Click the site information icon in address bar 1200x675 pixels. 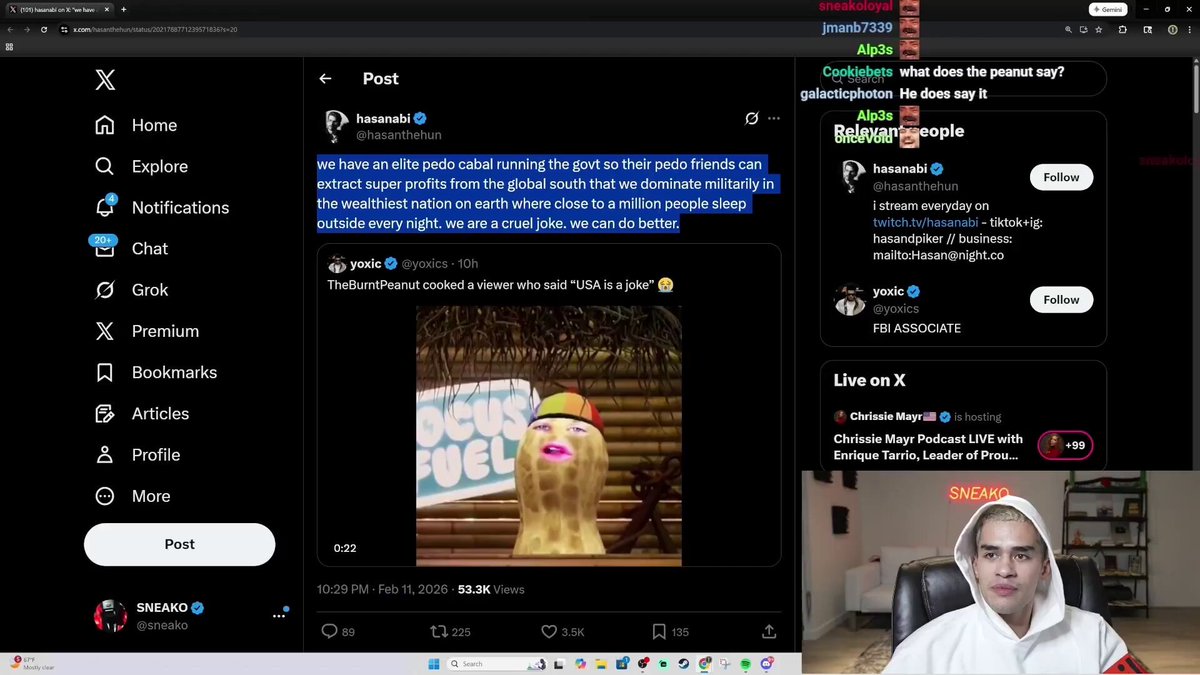[64, 29]
